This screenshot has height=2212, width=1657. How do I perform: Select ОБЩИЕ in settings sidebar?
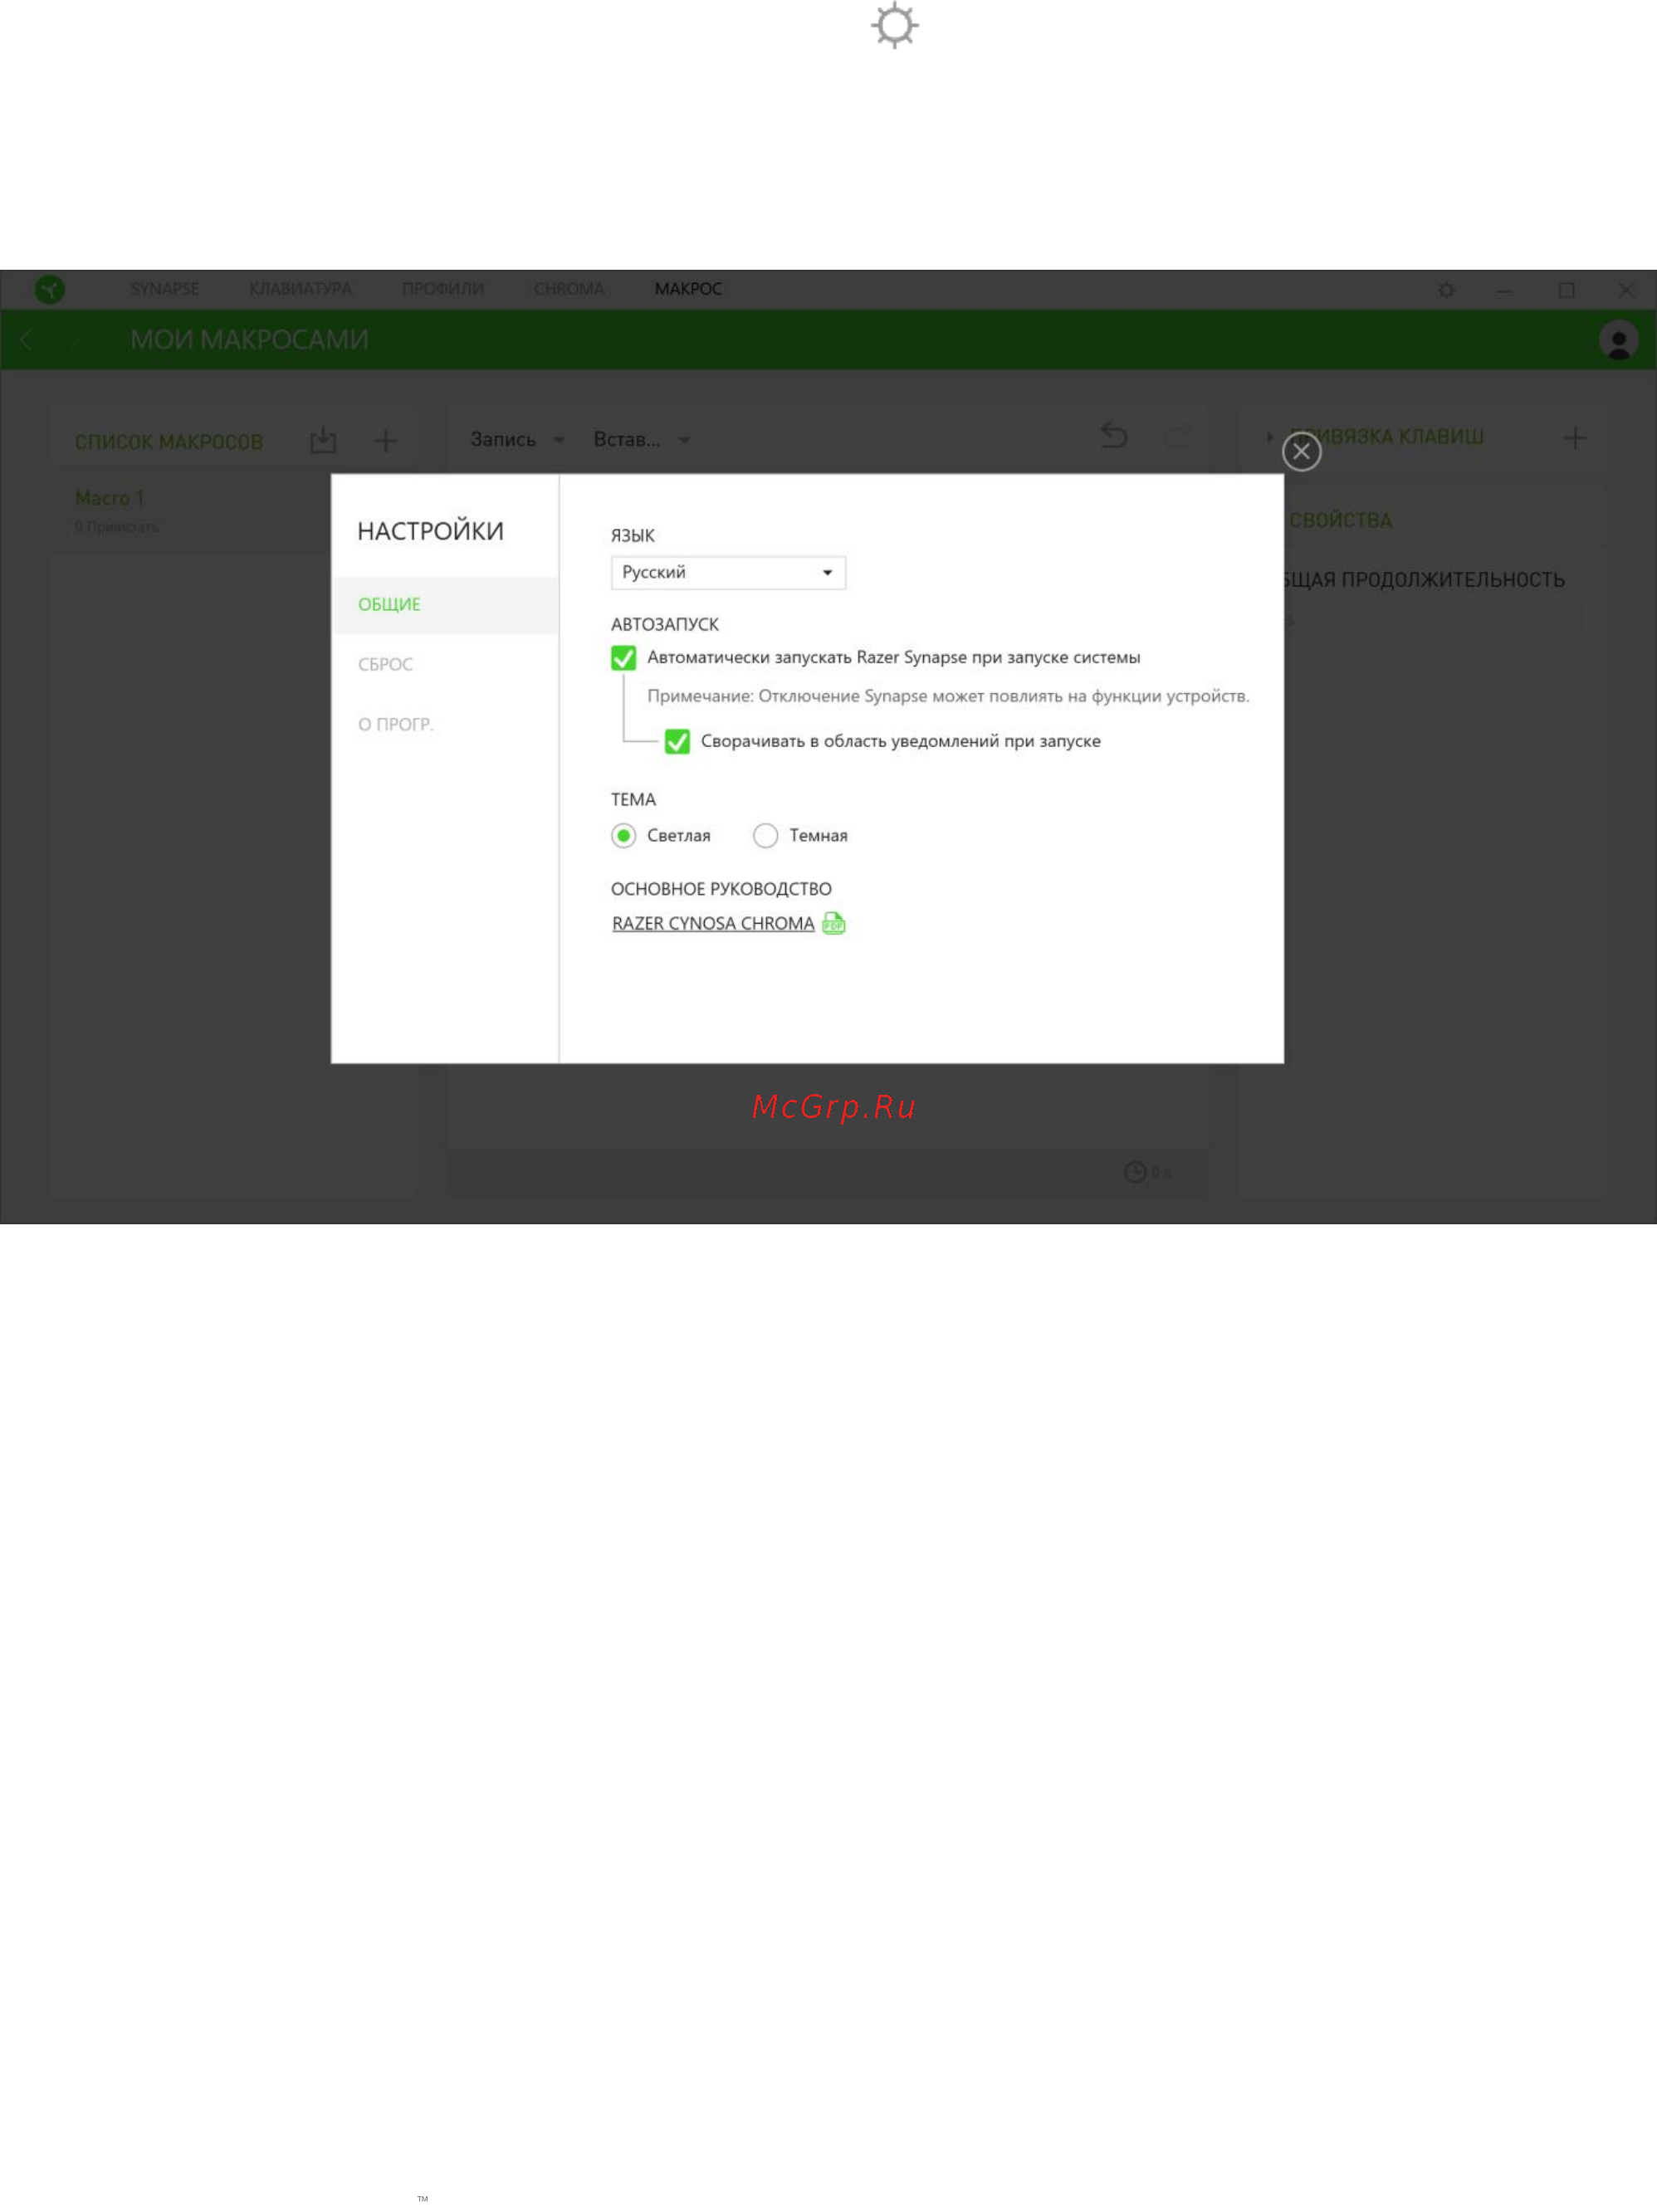tap(445, 605)
